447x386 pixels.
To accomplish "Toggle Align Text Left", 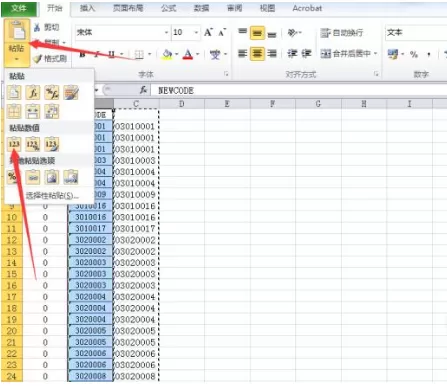I will pyautogui.click(x=243, y=53).
